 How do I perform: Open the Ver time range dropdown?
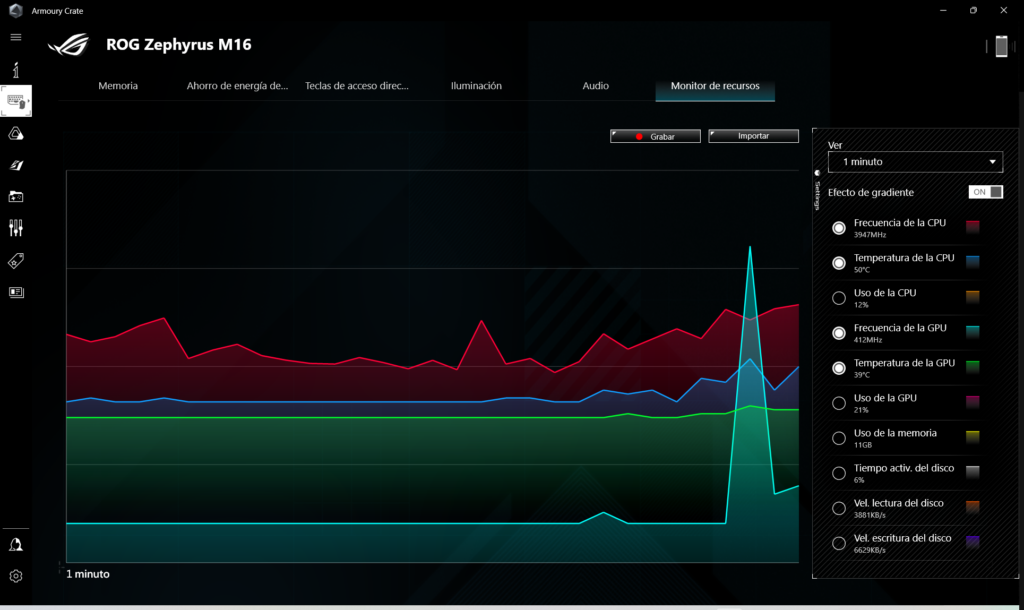tap(915, 162)
